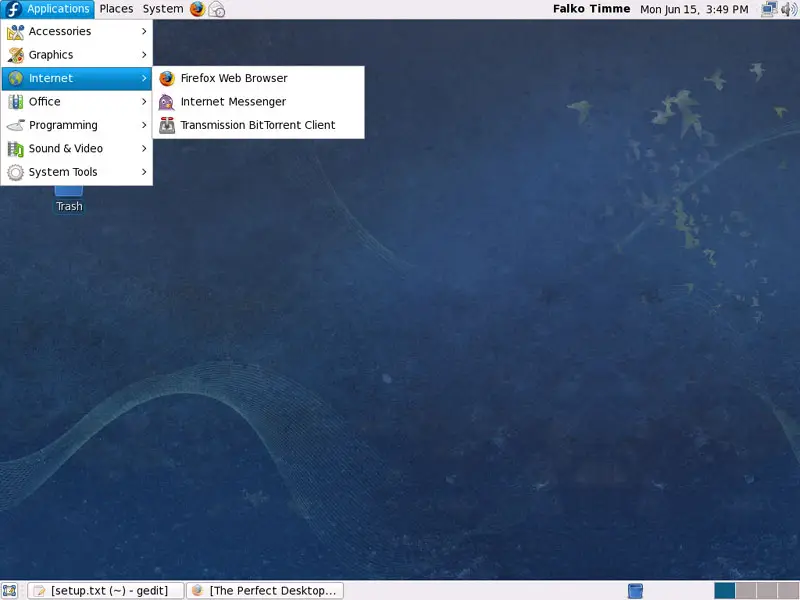The height and width of the screenshot is (600, 800).
Task: Launch Firefox from the top panel icon
Action: 197,9
